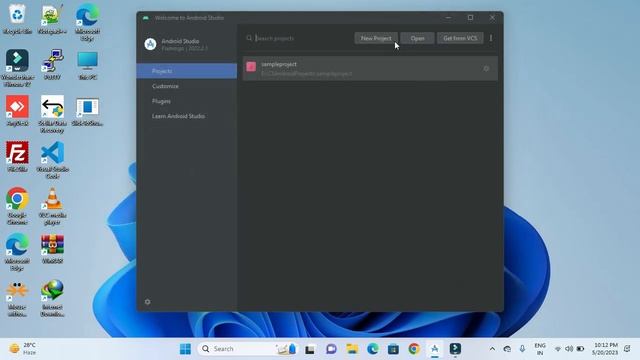Select the This PC desktop icon
Screen dimensions: 640x360
coord(87,65)
